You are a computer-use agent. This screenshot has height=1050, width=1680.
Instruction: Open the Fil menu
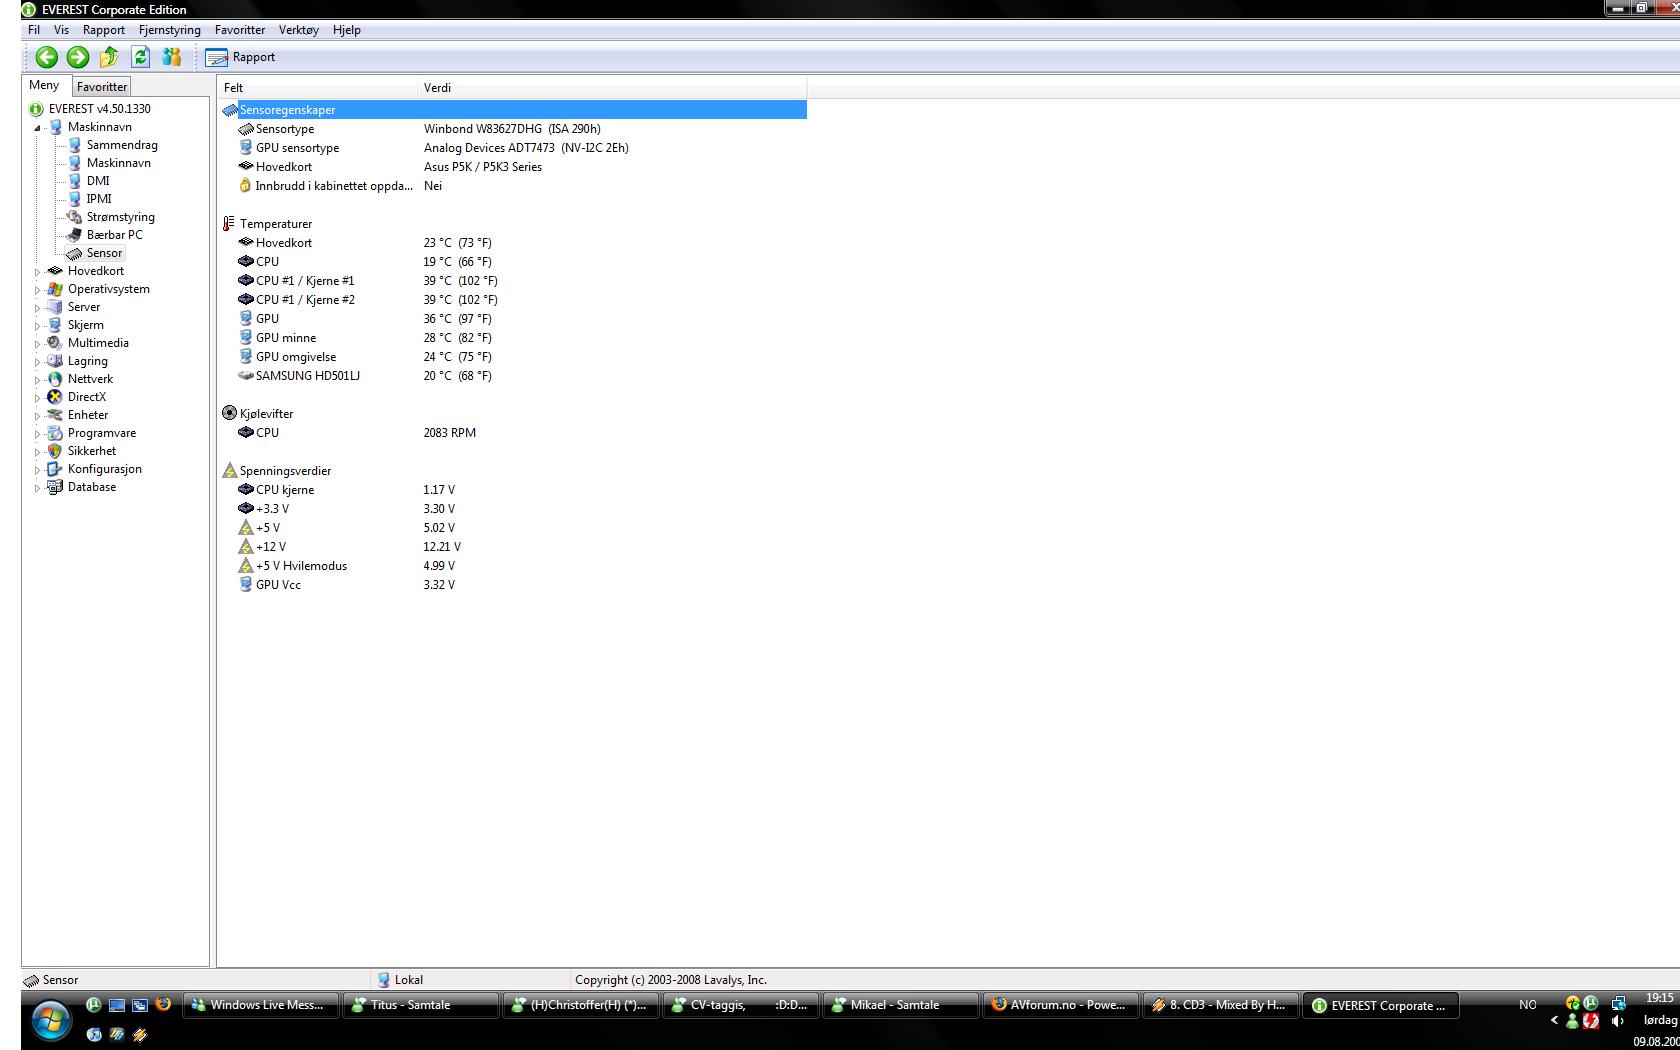(34, 30)
